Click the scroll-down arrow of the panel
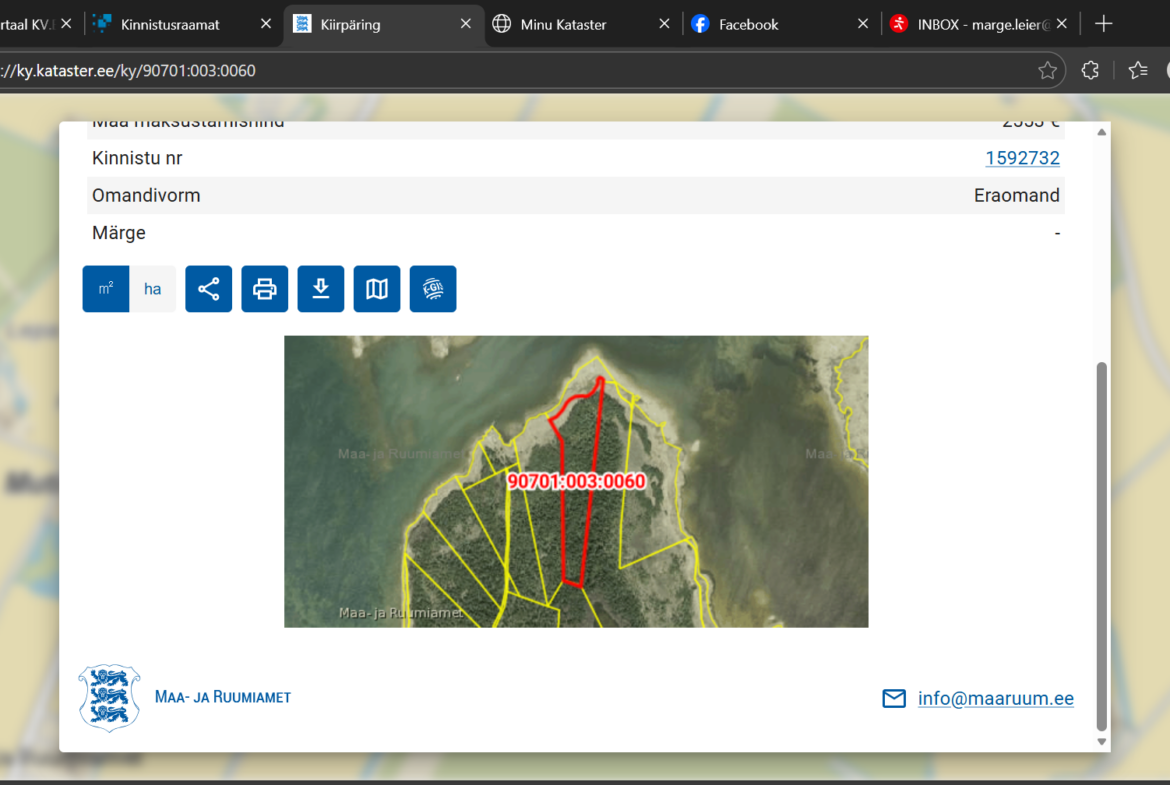The image size is (1170, 785). point(1102,741)
